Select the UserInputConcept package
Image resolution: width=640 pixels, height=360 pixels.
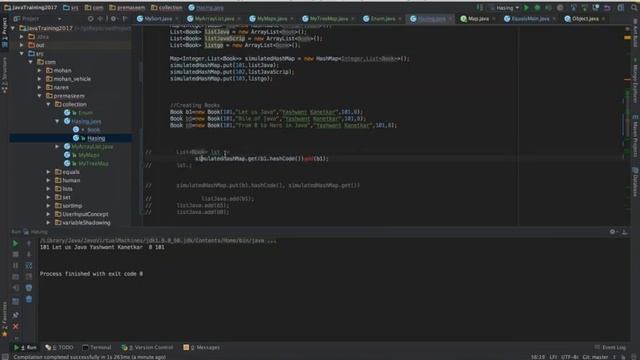[85, 214]
